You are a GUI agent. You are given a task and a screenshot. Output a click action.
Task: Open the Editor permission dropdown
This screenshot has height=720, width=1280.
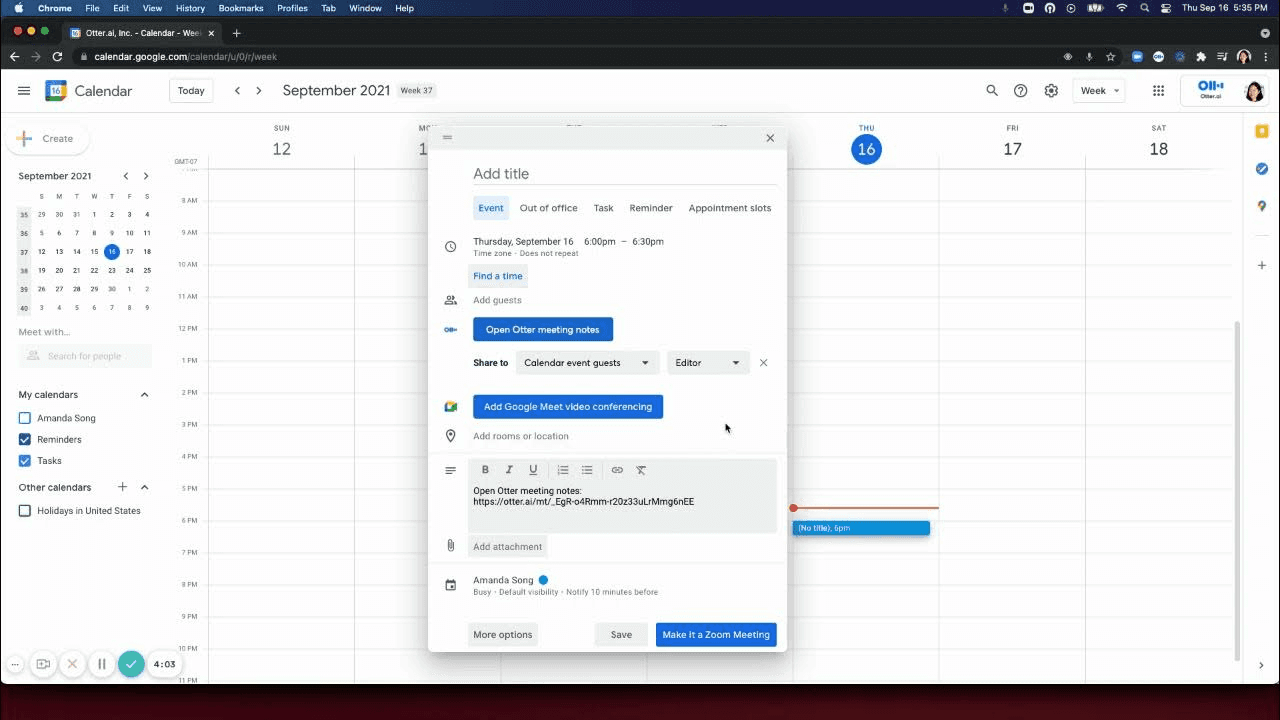[x=708, y=363]
